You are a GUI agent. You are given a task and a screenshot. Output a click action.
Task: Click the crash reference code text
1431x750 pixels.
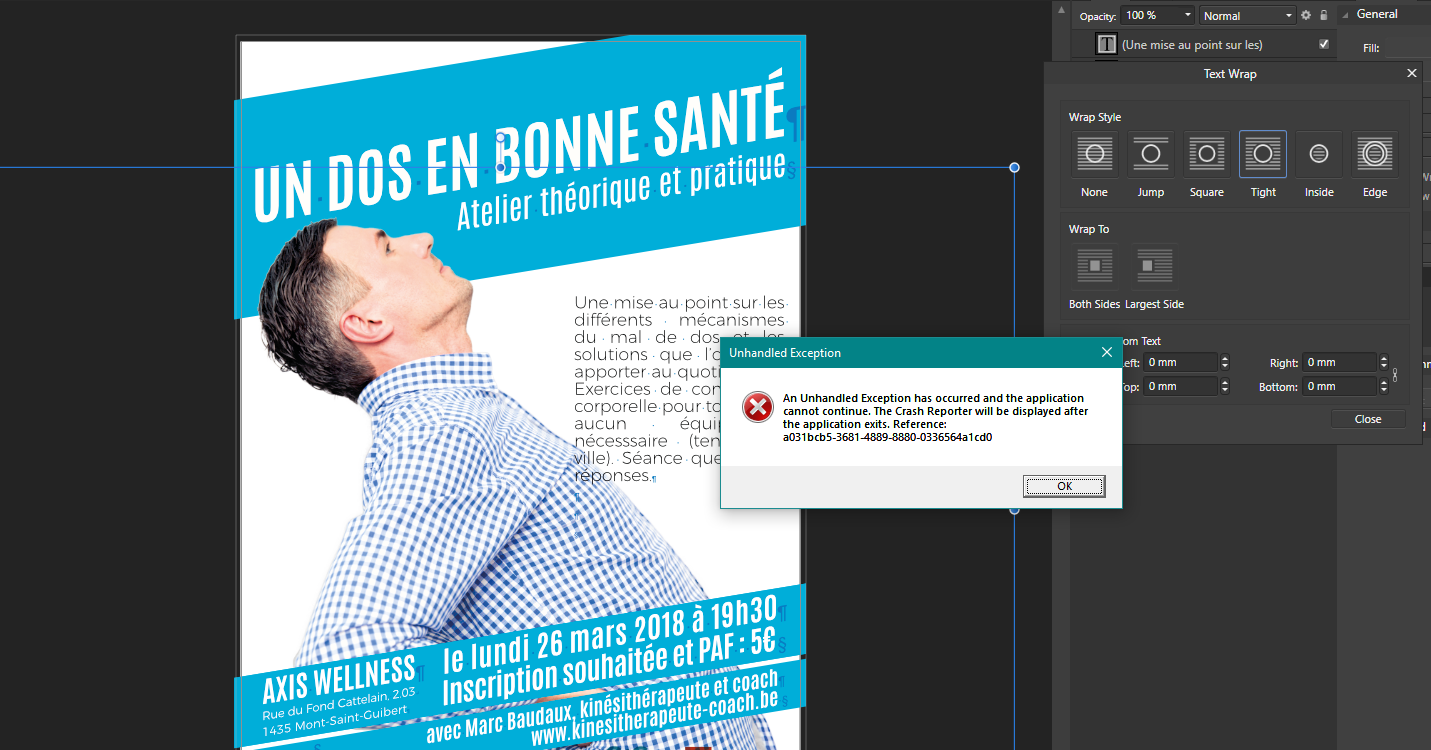(x=887, y=437)
